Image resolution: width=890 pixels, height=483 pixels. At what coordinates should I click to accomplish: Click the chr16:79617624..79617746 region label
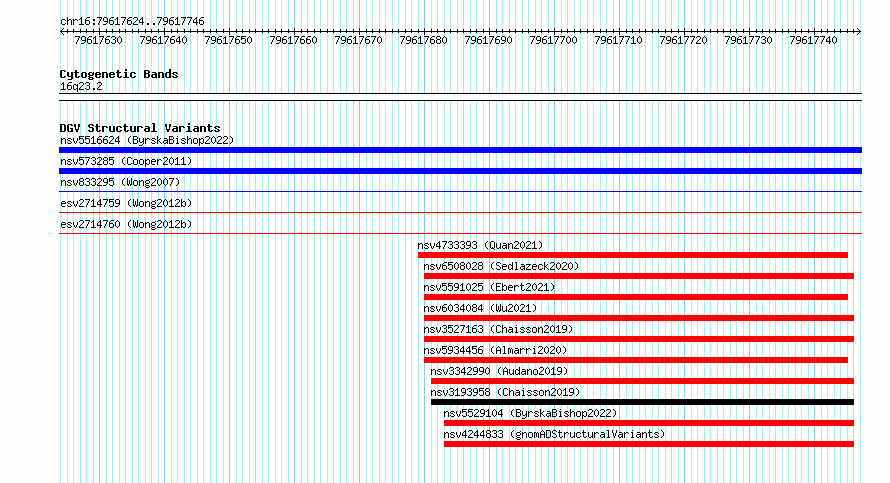point(132,22)
